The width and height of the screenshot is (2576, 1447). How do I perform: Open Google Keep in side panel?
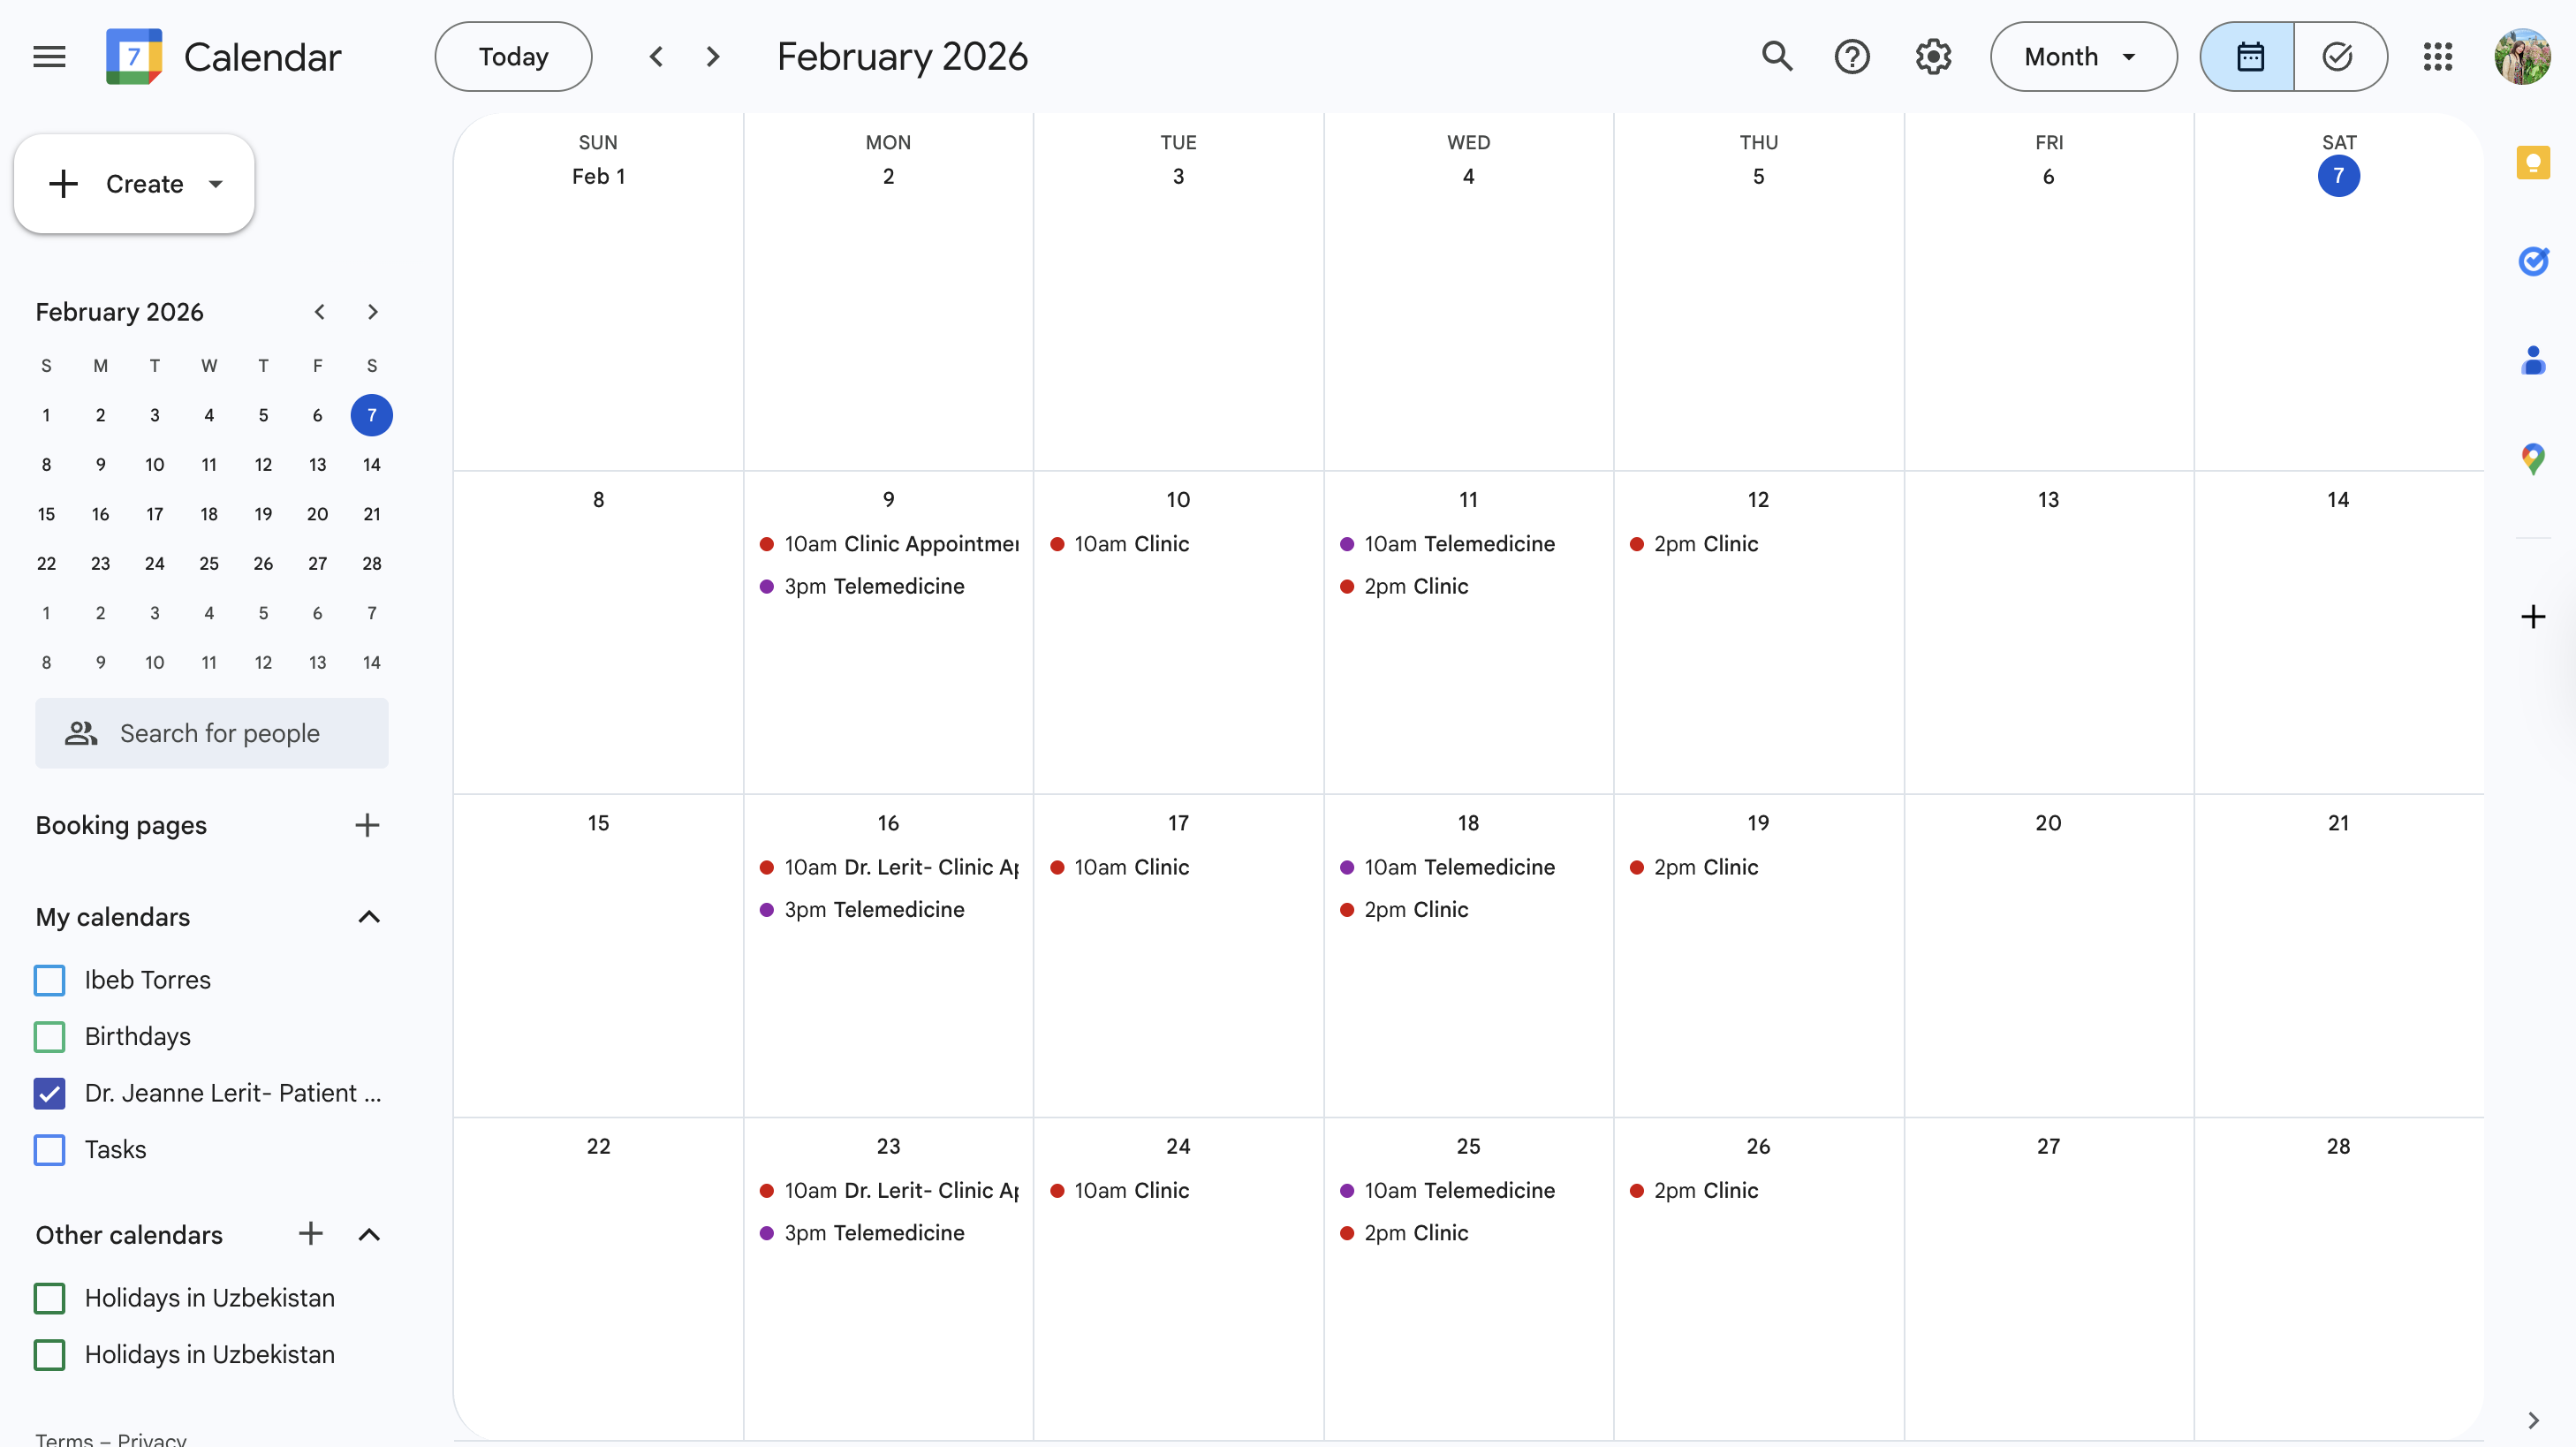(2532, 162)
